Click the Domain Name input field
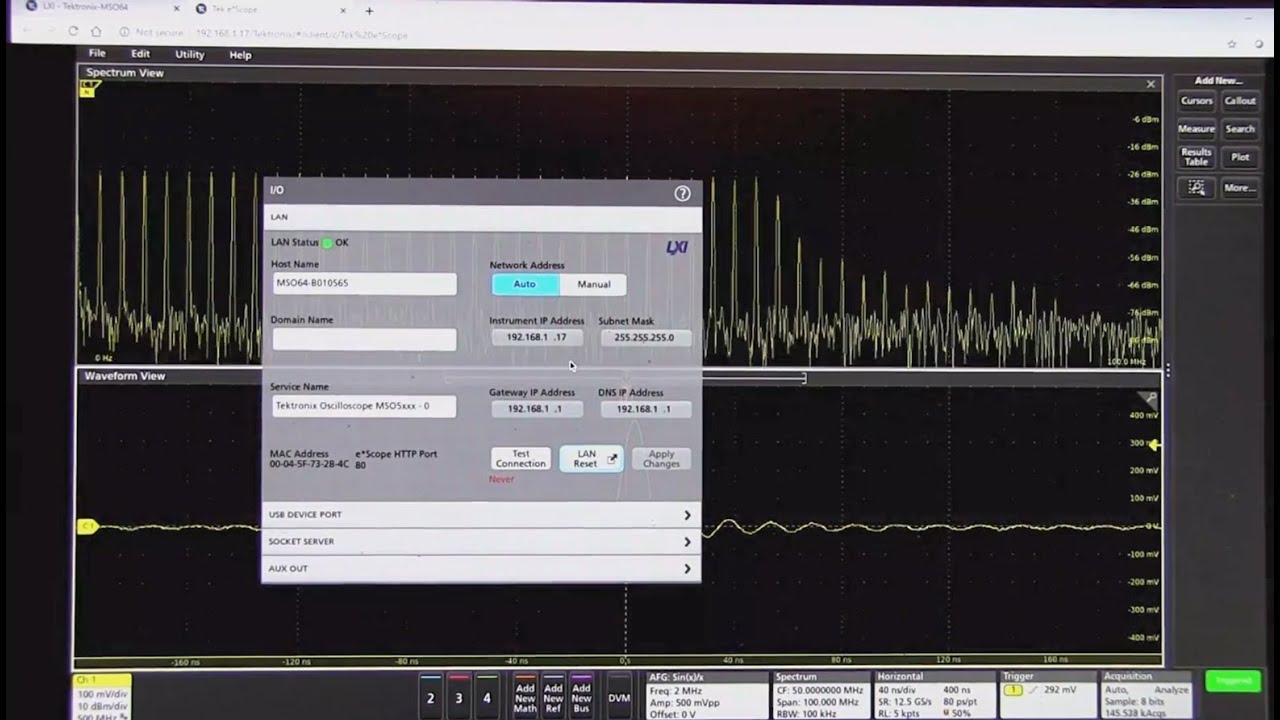1280x720 pixels. coord(364,340)
